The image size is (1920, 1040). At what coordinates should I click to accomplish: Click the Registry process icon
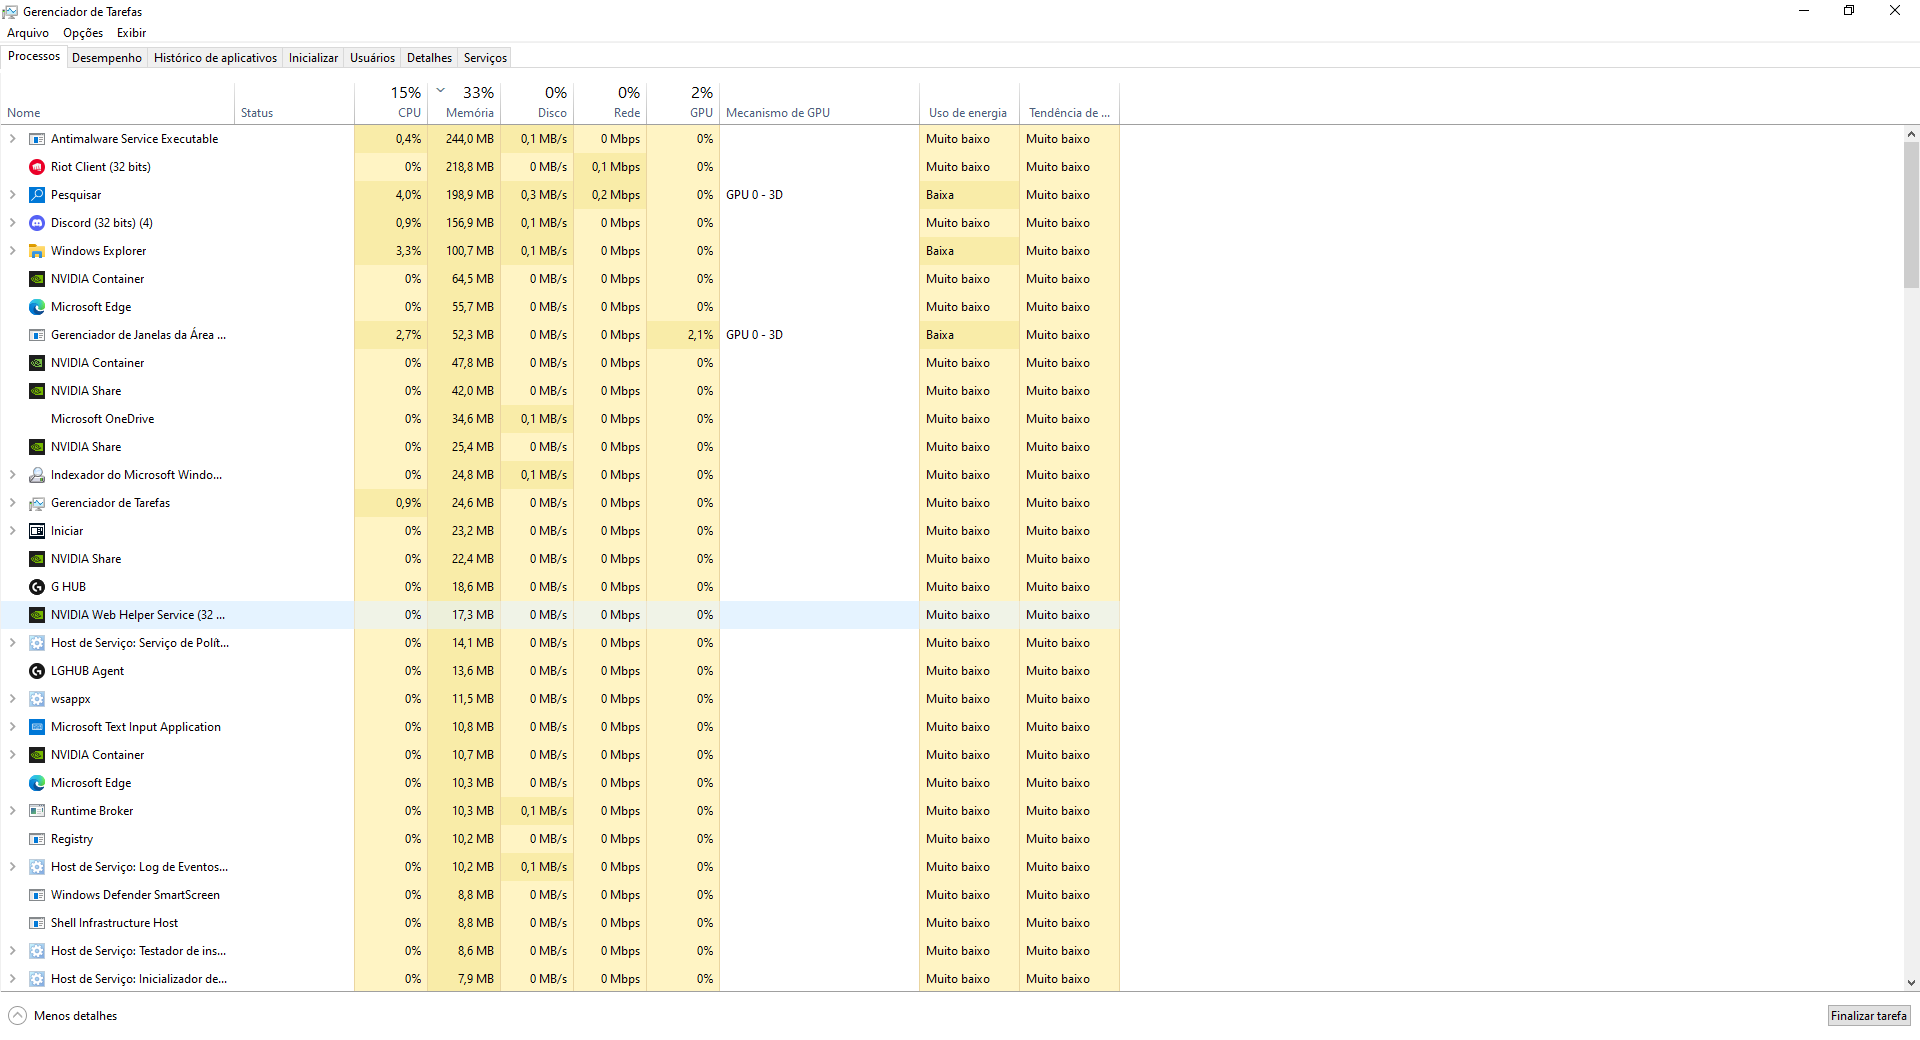[x=37, y=839]
